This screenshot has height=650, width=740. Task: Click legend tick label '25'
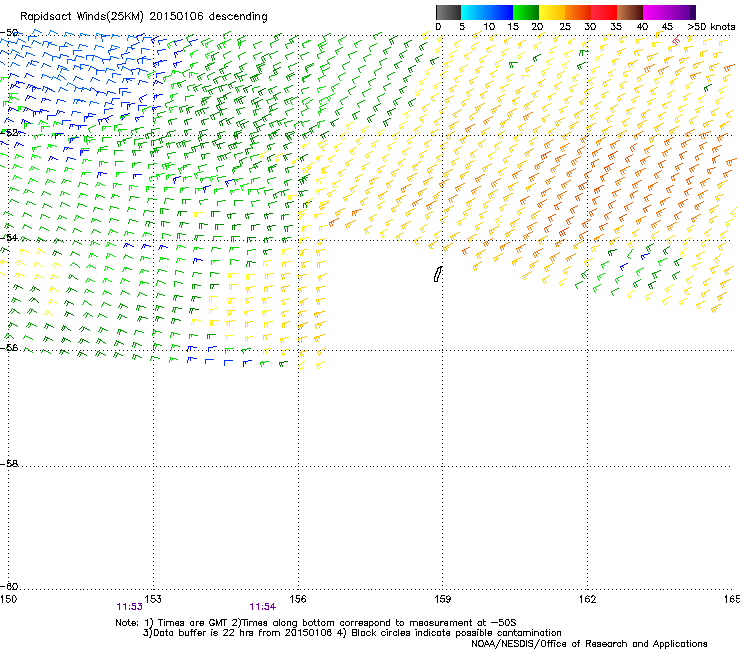tap(564, 27)
